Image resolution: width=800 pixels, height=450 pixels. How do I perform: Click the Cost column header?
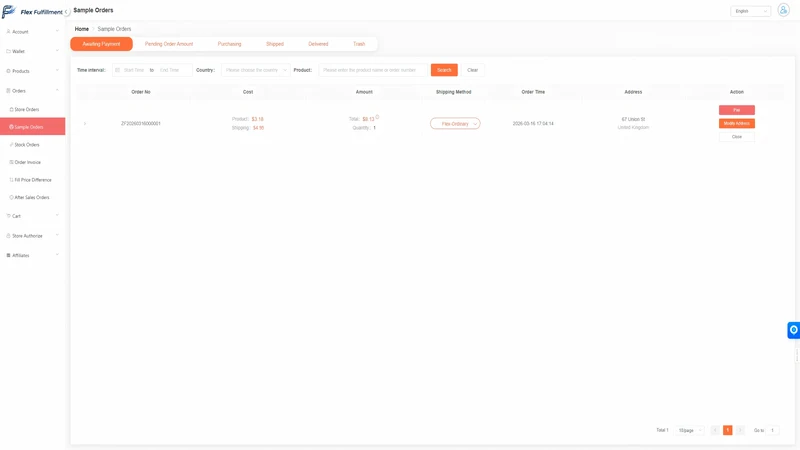tap(248, 92)
